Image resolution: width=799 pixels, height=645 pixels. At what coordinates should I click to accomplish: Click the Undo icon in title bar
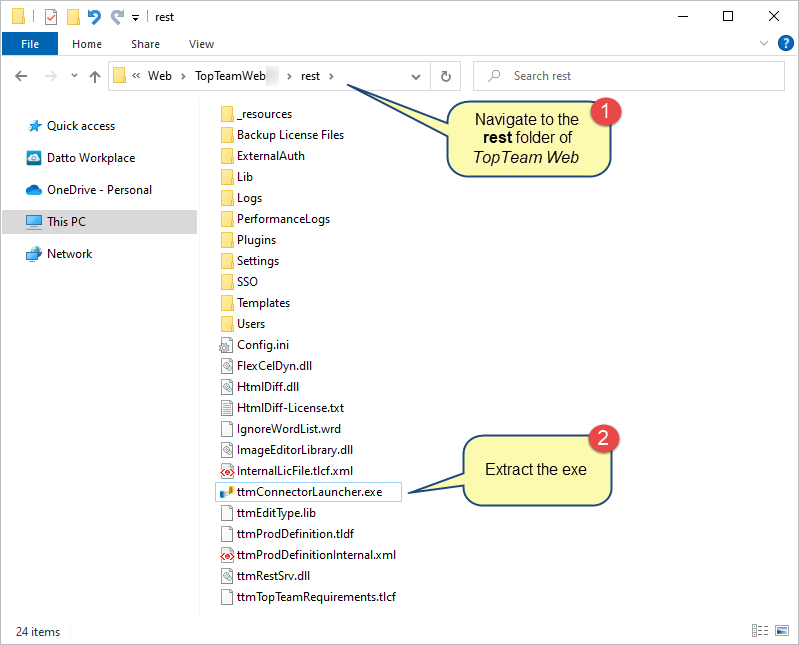click(94, 17)
